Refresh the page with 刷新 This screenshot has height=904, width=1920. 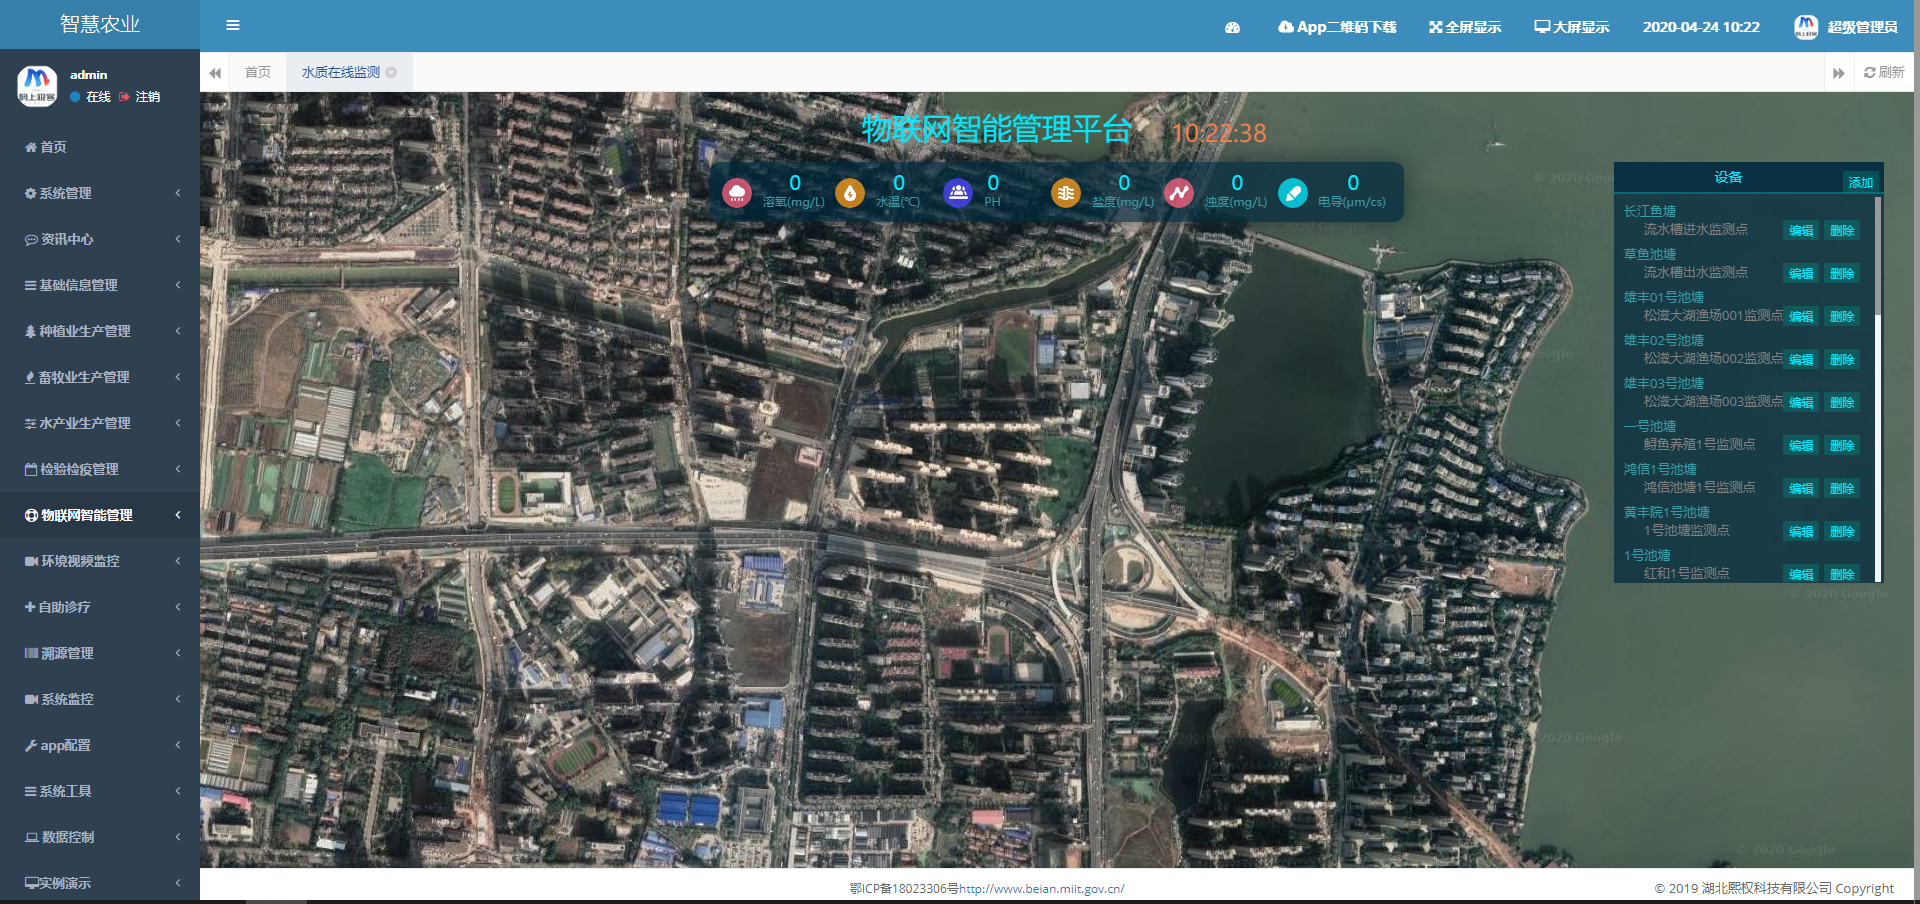1884,72
